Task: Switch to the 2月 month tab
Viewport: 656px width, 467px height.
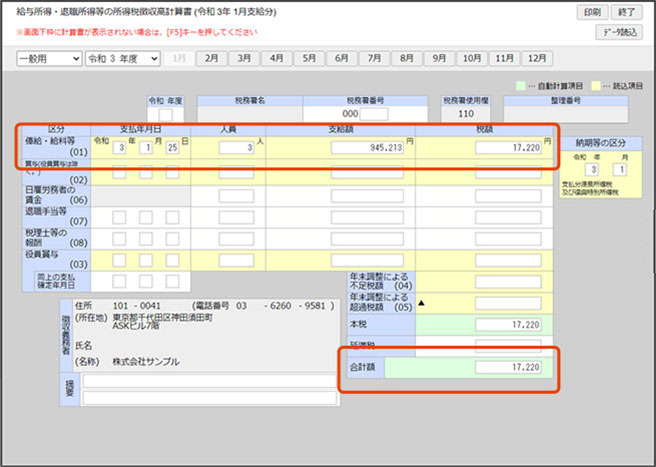Action: [212, 59]
